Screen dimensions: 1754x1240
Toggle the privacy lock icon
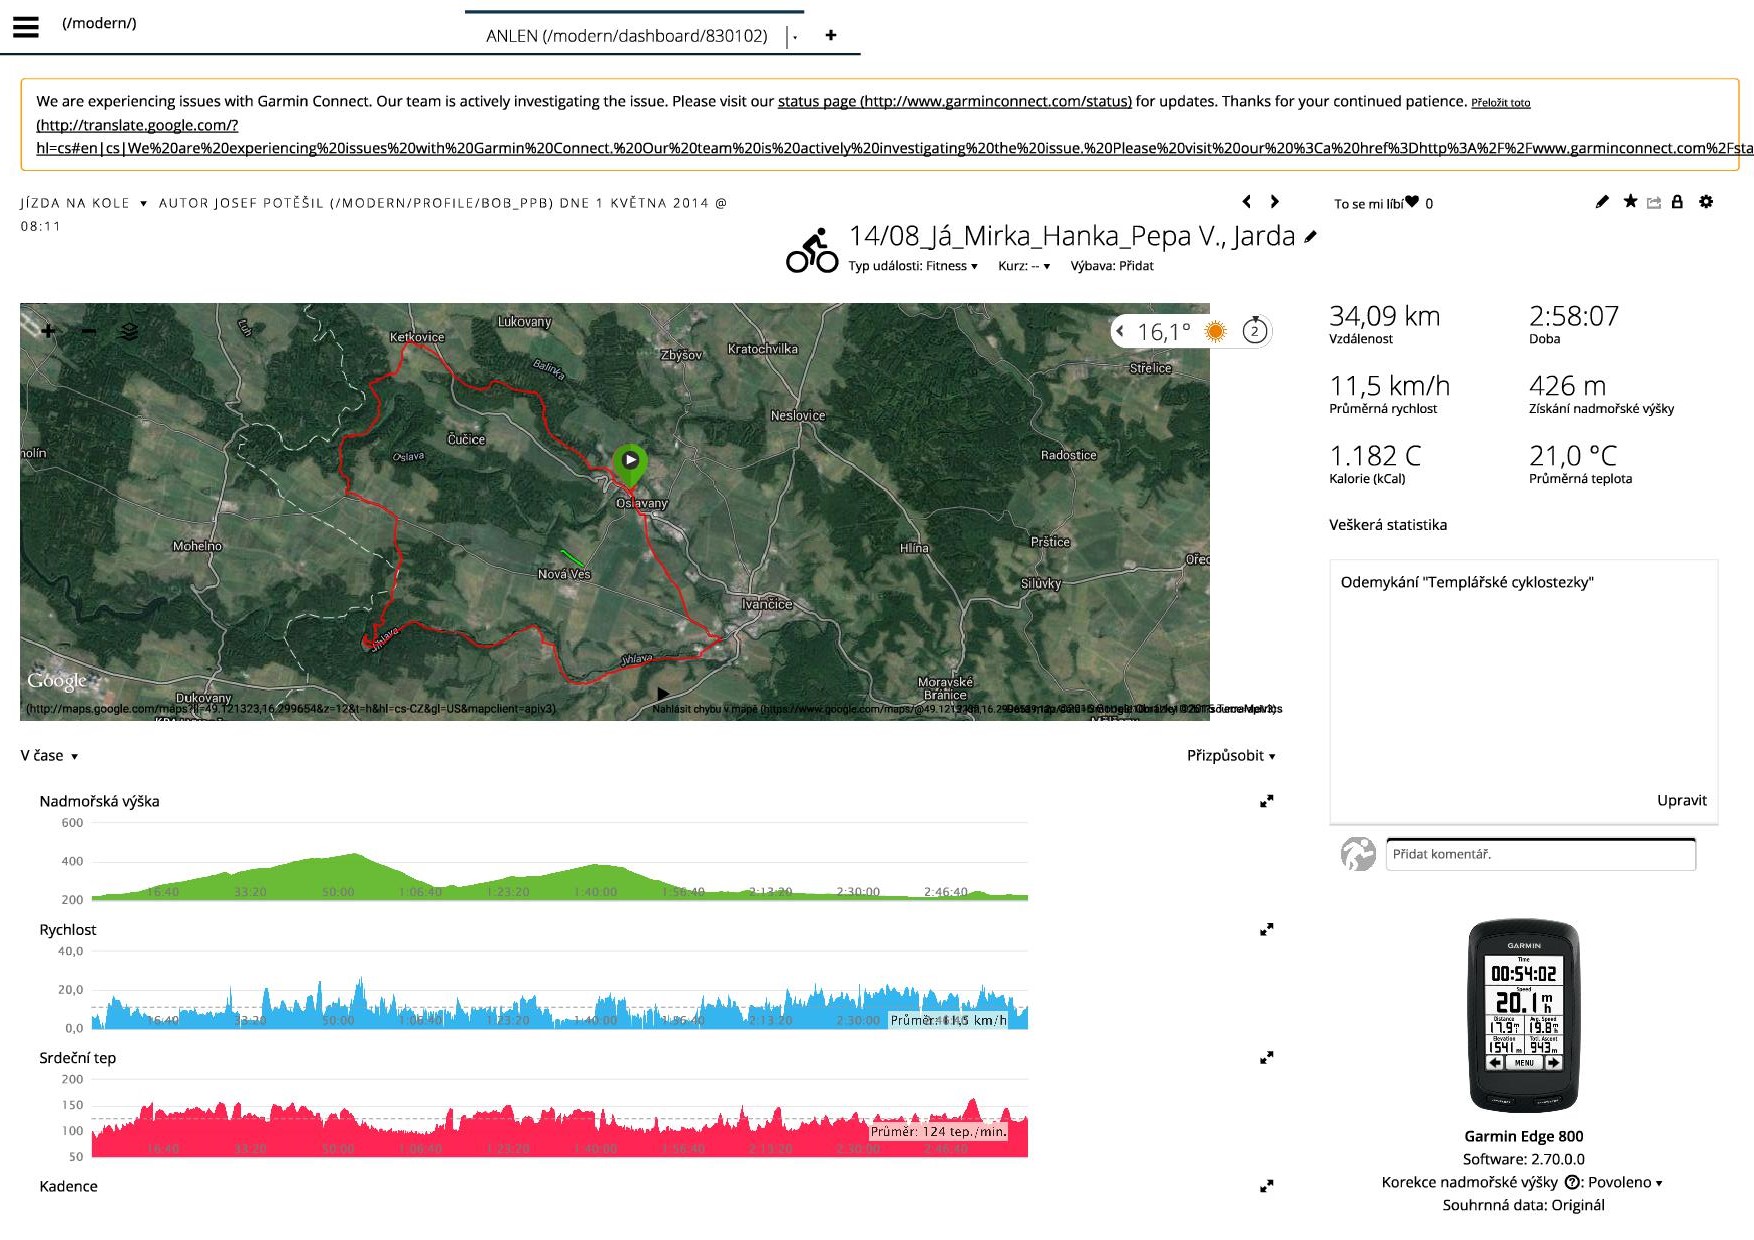[x=1678, y=202]
